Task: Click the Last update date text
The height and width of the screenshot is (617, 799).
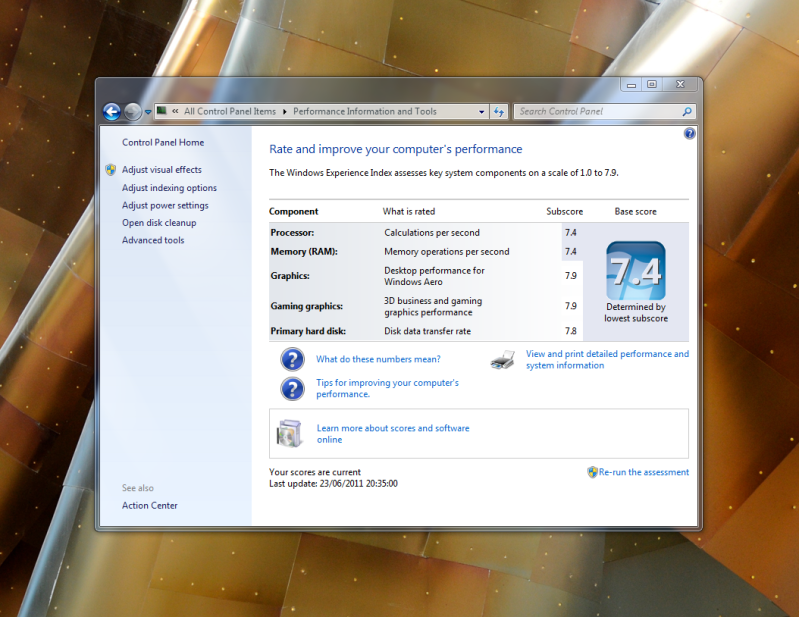Action: click(x=333, y=484)
